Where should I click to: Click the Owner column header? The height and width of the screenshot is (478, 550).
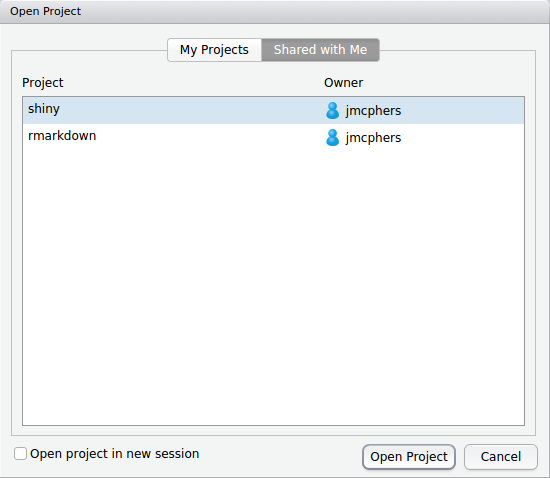(x=343, y=83)
